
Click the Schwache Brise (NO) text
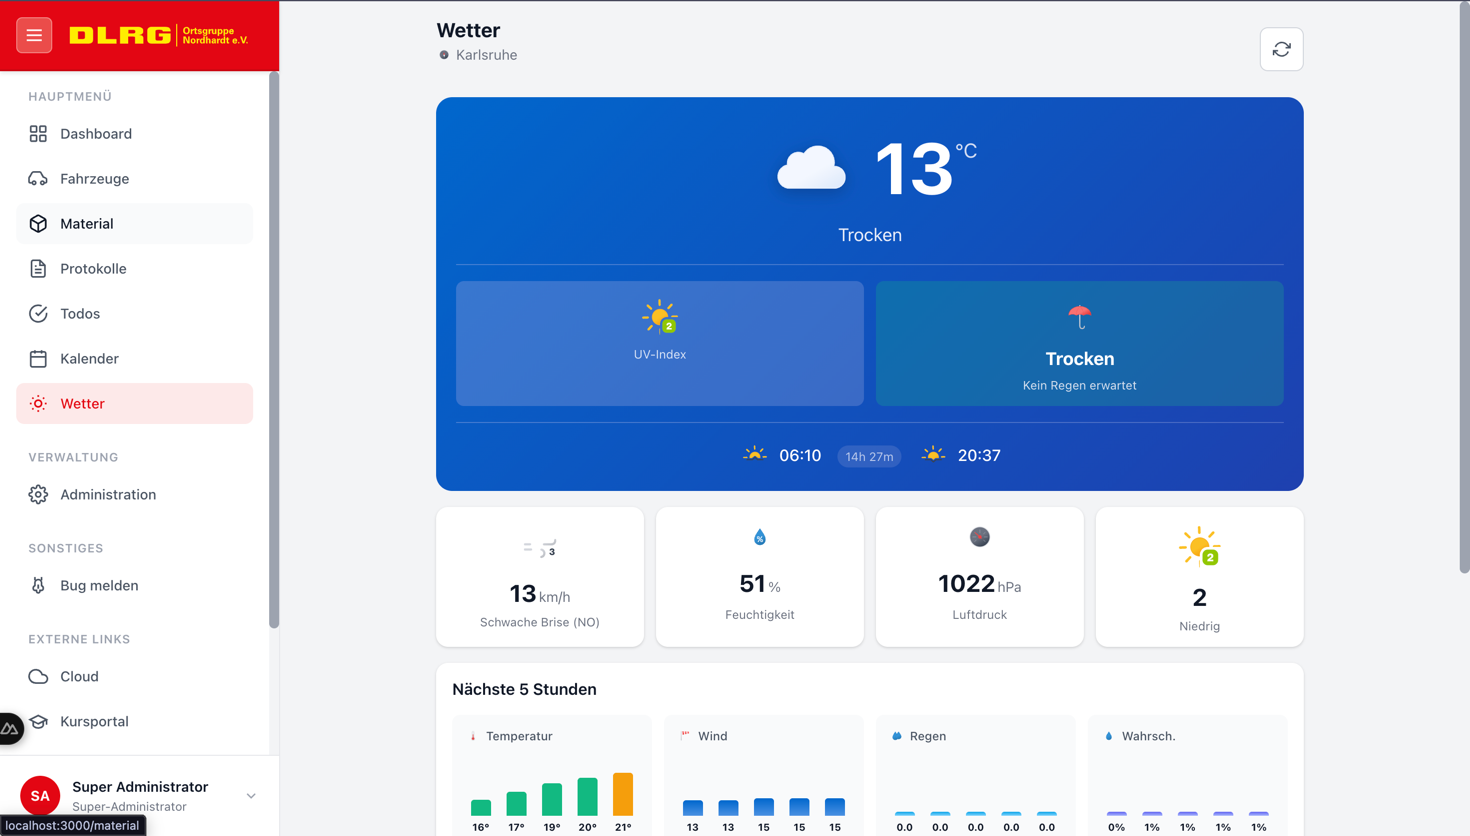click(x=540, y=622)
